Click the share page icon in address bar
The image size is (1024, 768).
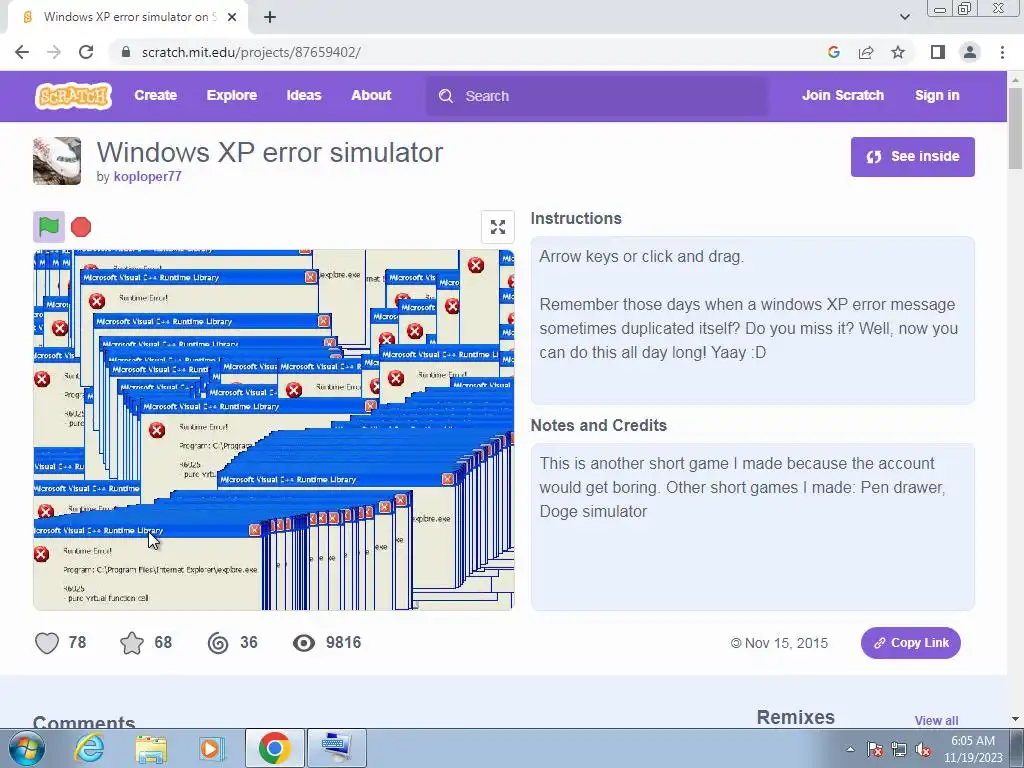866,52
